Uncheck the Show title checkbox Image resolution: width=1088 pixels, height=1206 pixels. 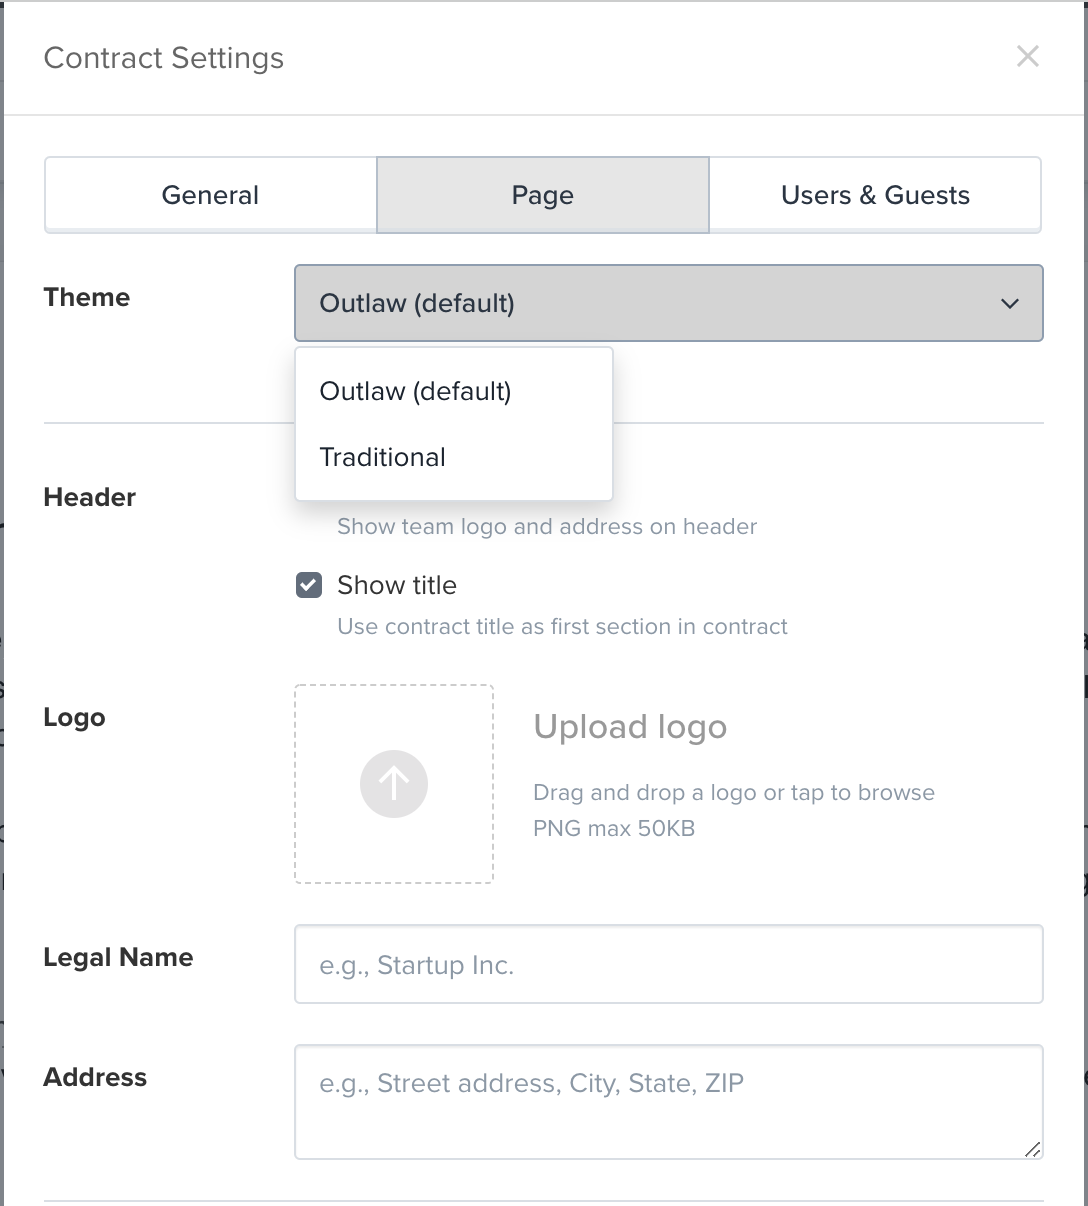(x=309, y=585)
